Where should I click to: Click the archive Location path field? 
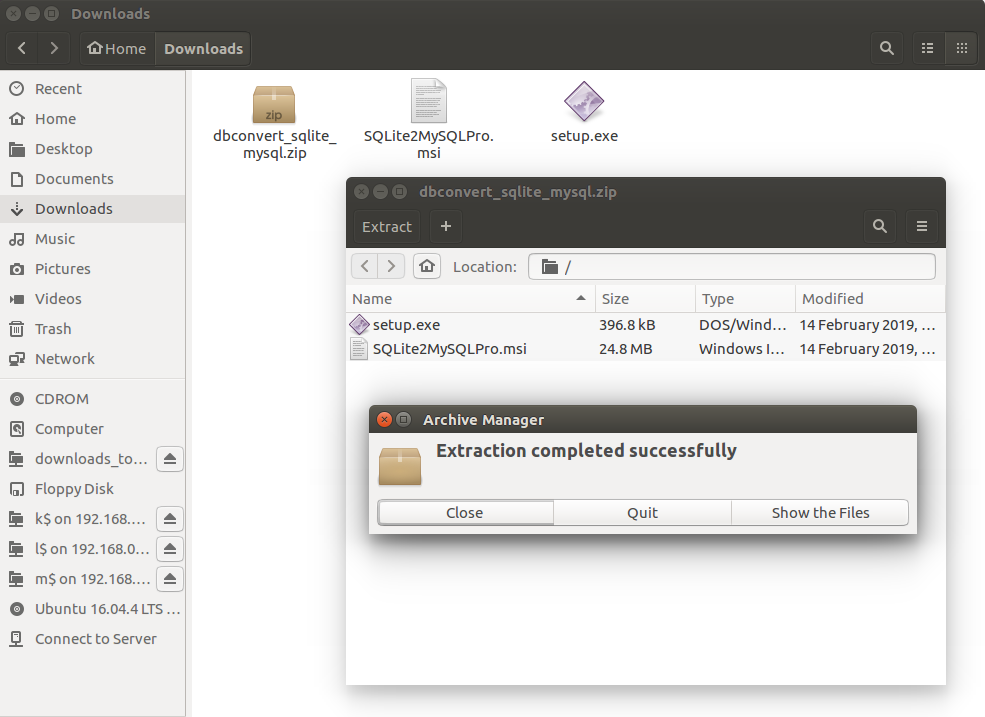pos(732,267)
